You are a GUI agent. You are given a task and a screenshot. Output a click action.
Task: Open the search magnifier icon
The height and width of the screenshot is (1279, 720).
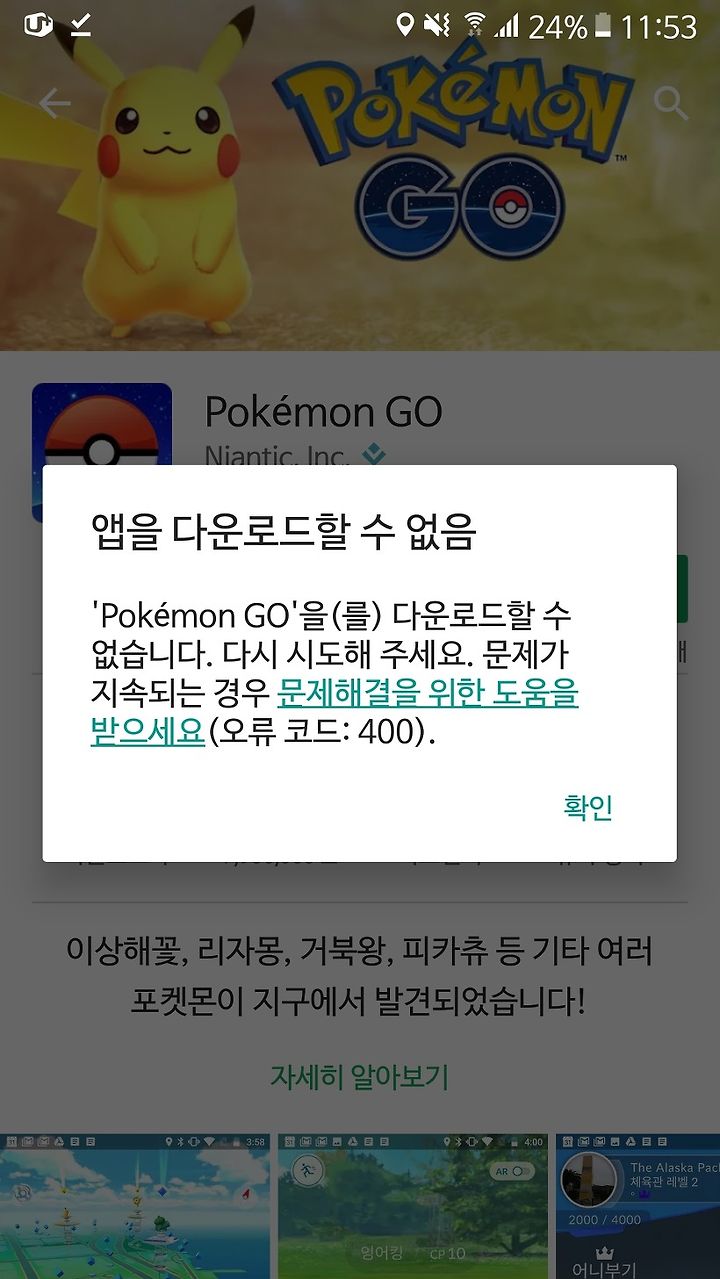(x=670, y=103)
